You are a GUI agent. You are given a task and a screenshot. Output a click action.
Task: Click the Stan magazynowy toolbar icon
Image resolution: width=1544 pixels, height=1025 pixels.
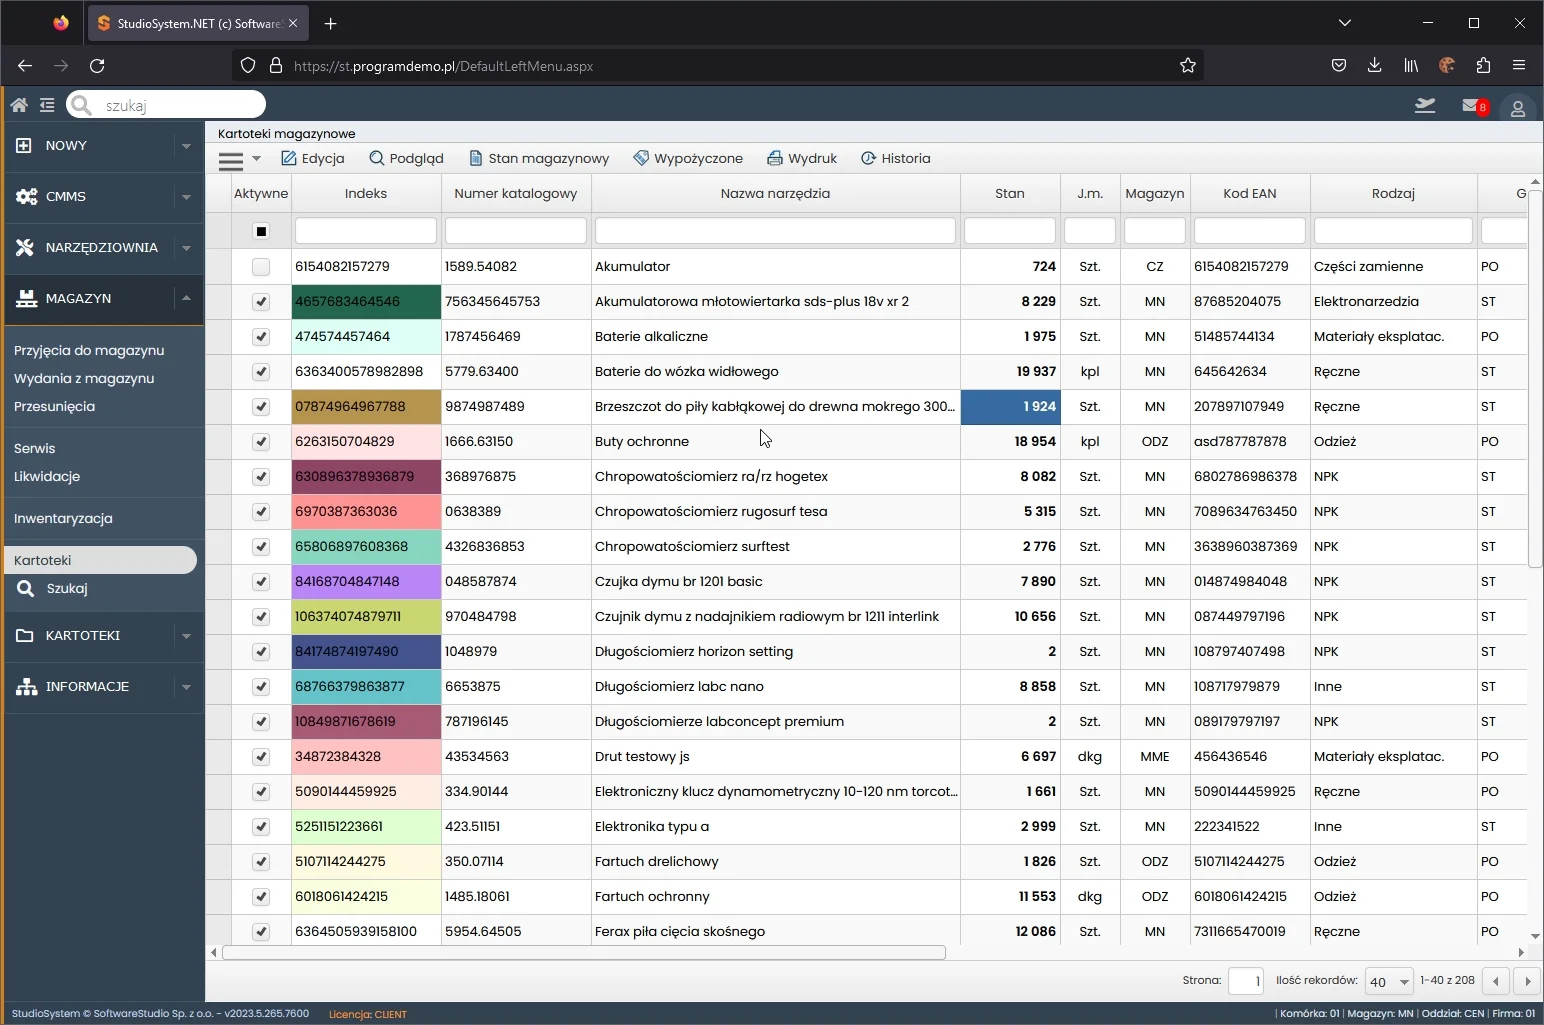tap(477, 158)
